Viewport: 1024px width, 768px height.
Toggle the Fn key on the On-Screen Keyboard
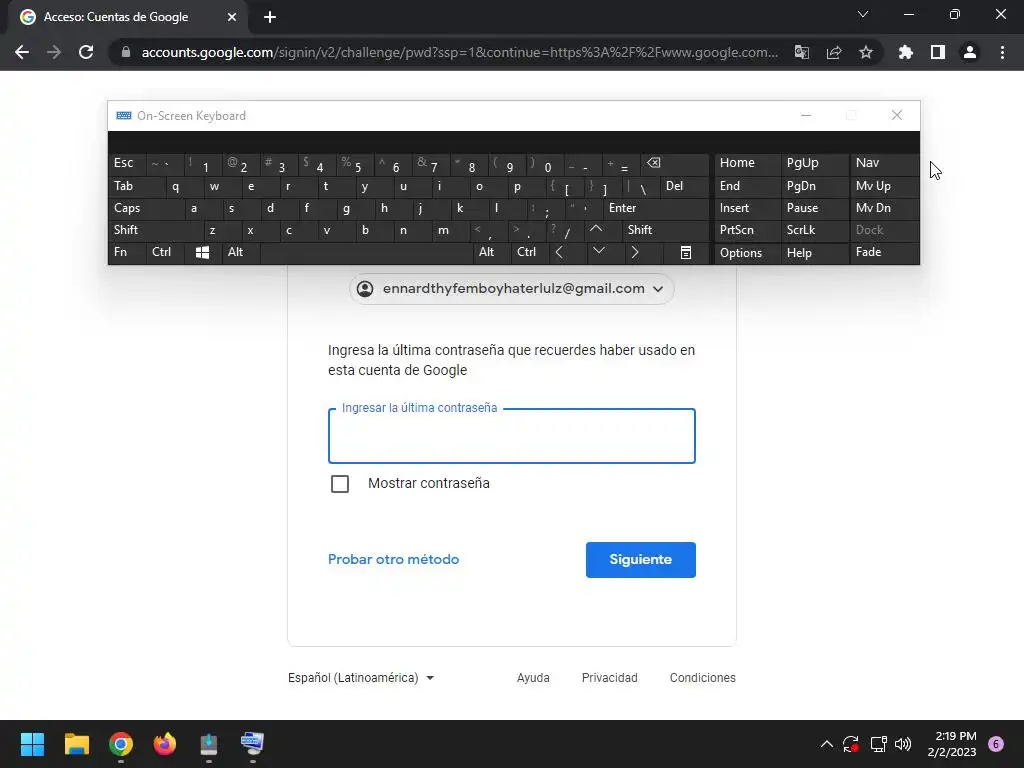pos(127,253)
